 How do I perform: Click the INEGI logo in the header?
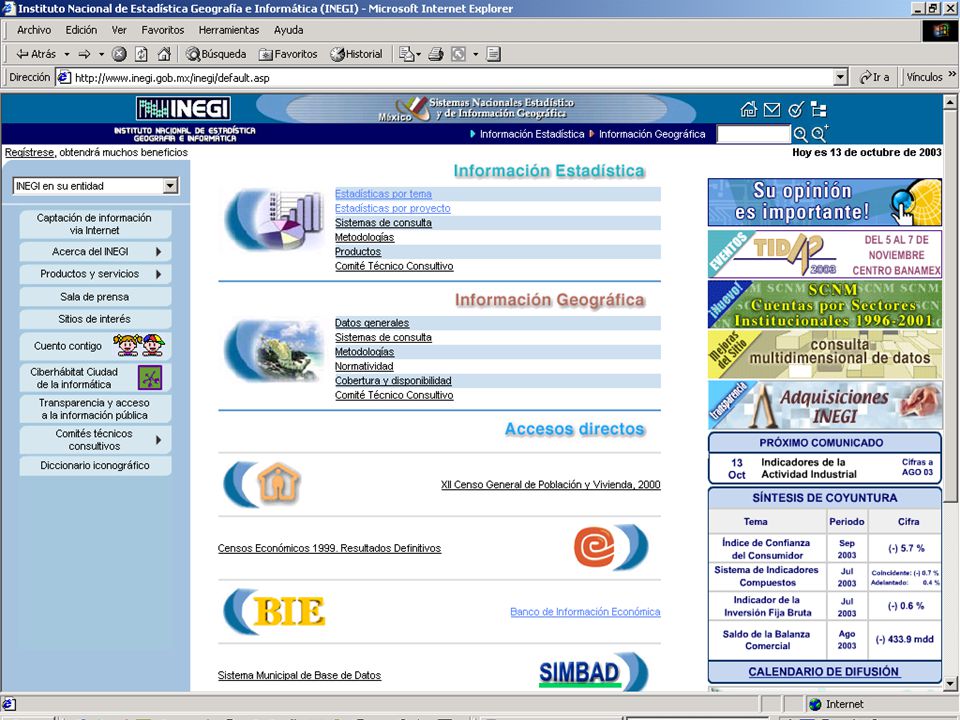click(183, 109)
